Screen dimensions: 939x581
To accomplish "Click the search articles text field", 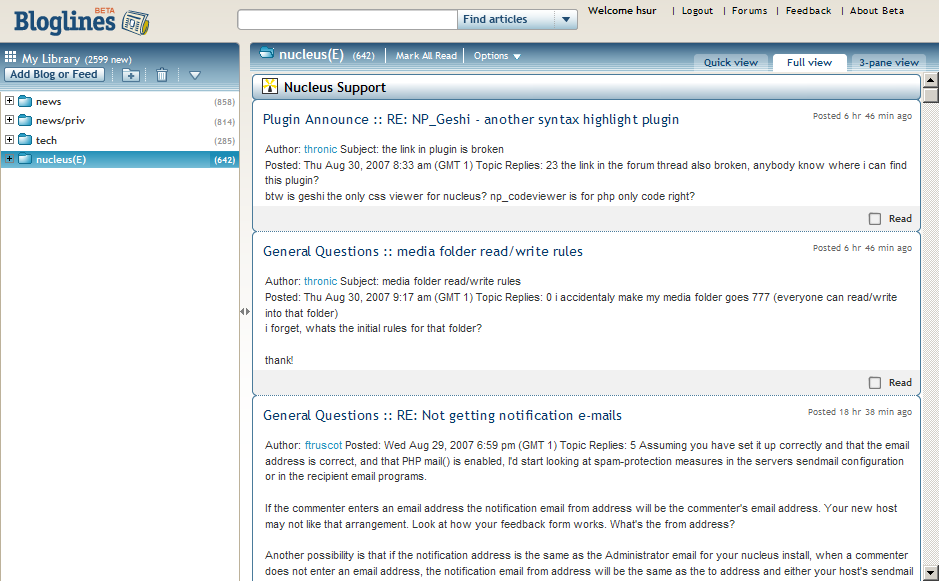I will (x=347, y=20).
